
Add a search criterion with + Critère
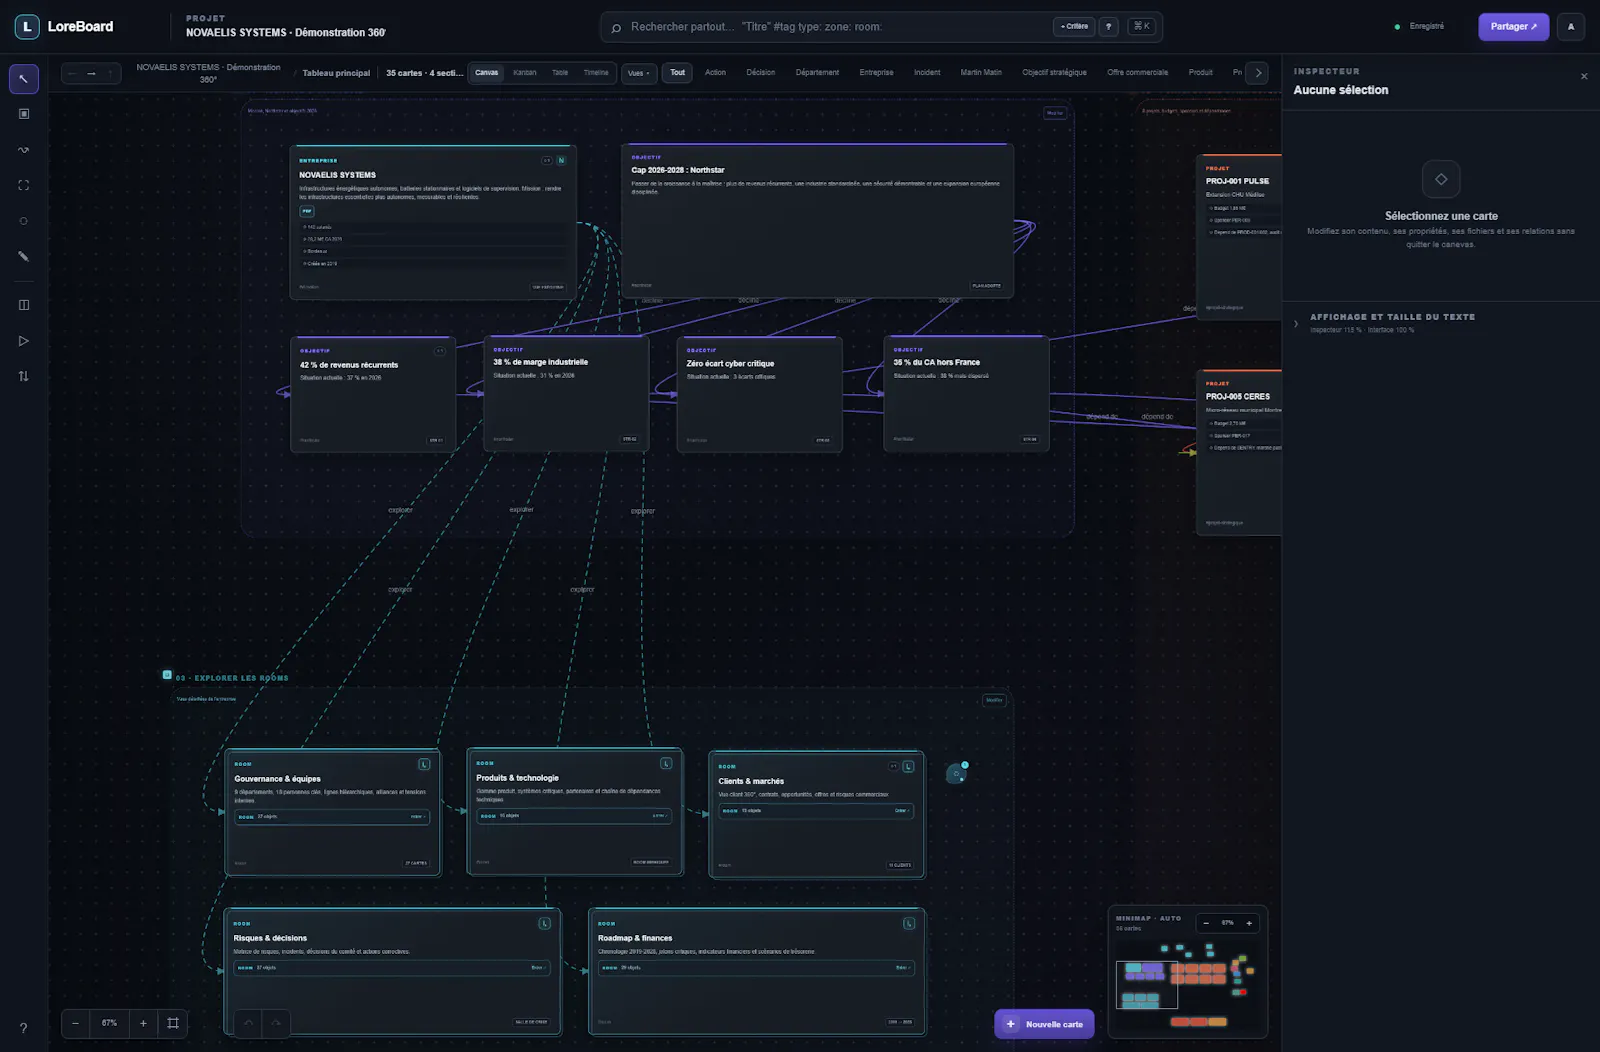coord(1075,27)
